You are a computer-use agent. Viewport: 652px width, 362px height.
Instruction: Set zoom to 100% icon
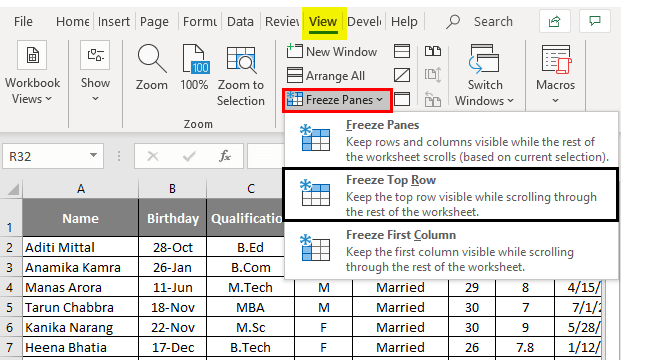point(195,59)
